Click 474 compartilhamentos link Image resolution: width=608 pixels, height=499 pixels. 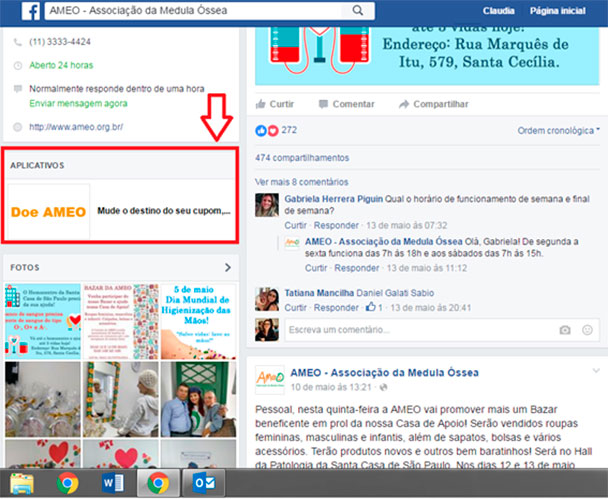[x=302, y=158]
